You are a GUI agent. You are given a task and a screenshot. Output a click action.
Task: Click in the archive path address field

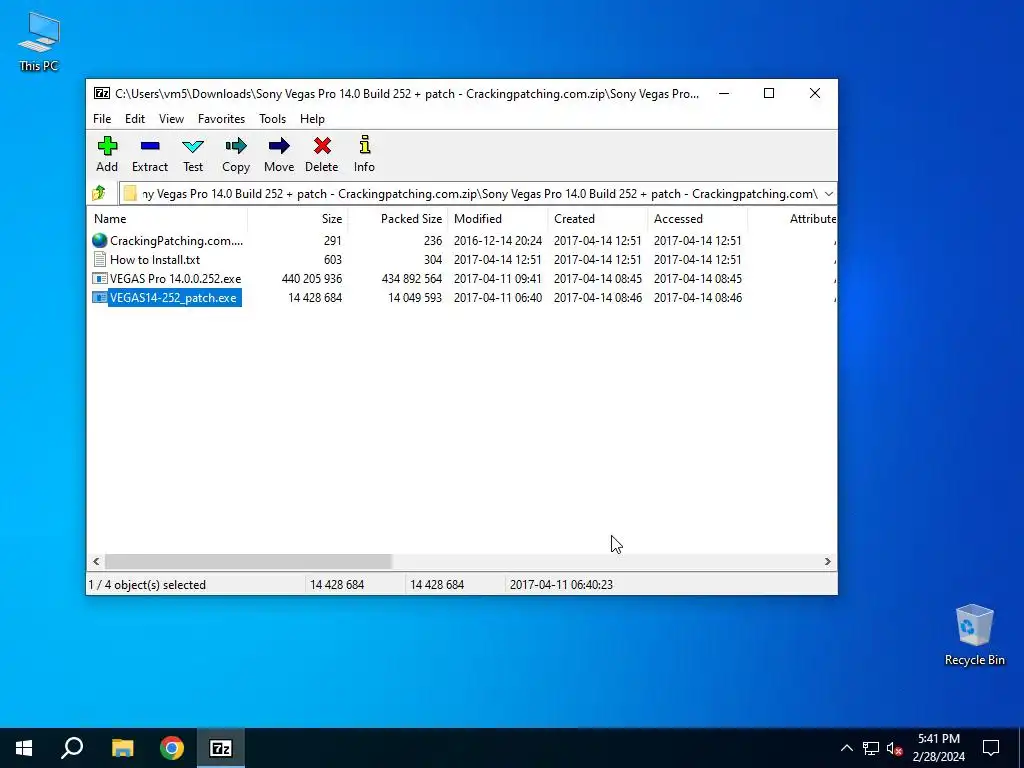(x=479, y=194)
